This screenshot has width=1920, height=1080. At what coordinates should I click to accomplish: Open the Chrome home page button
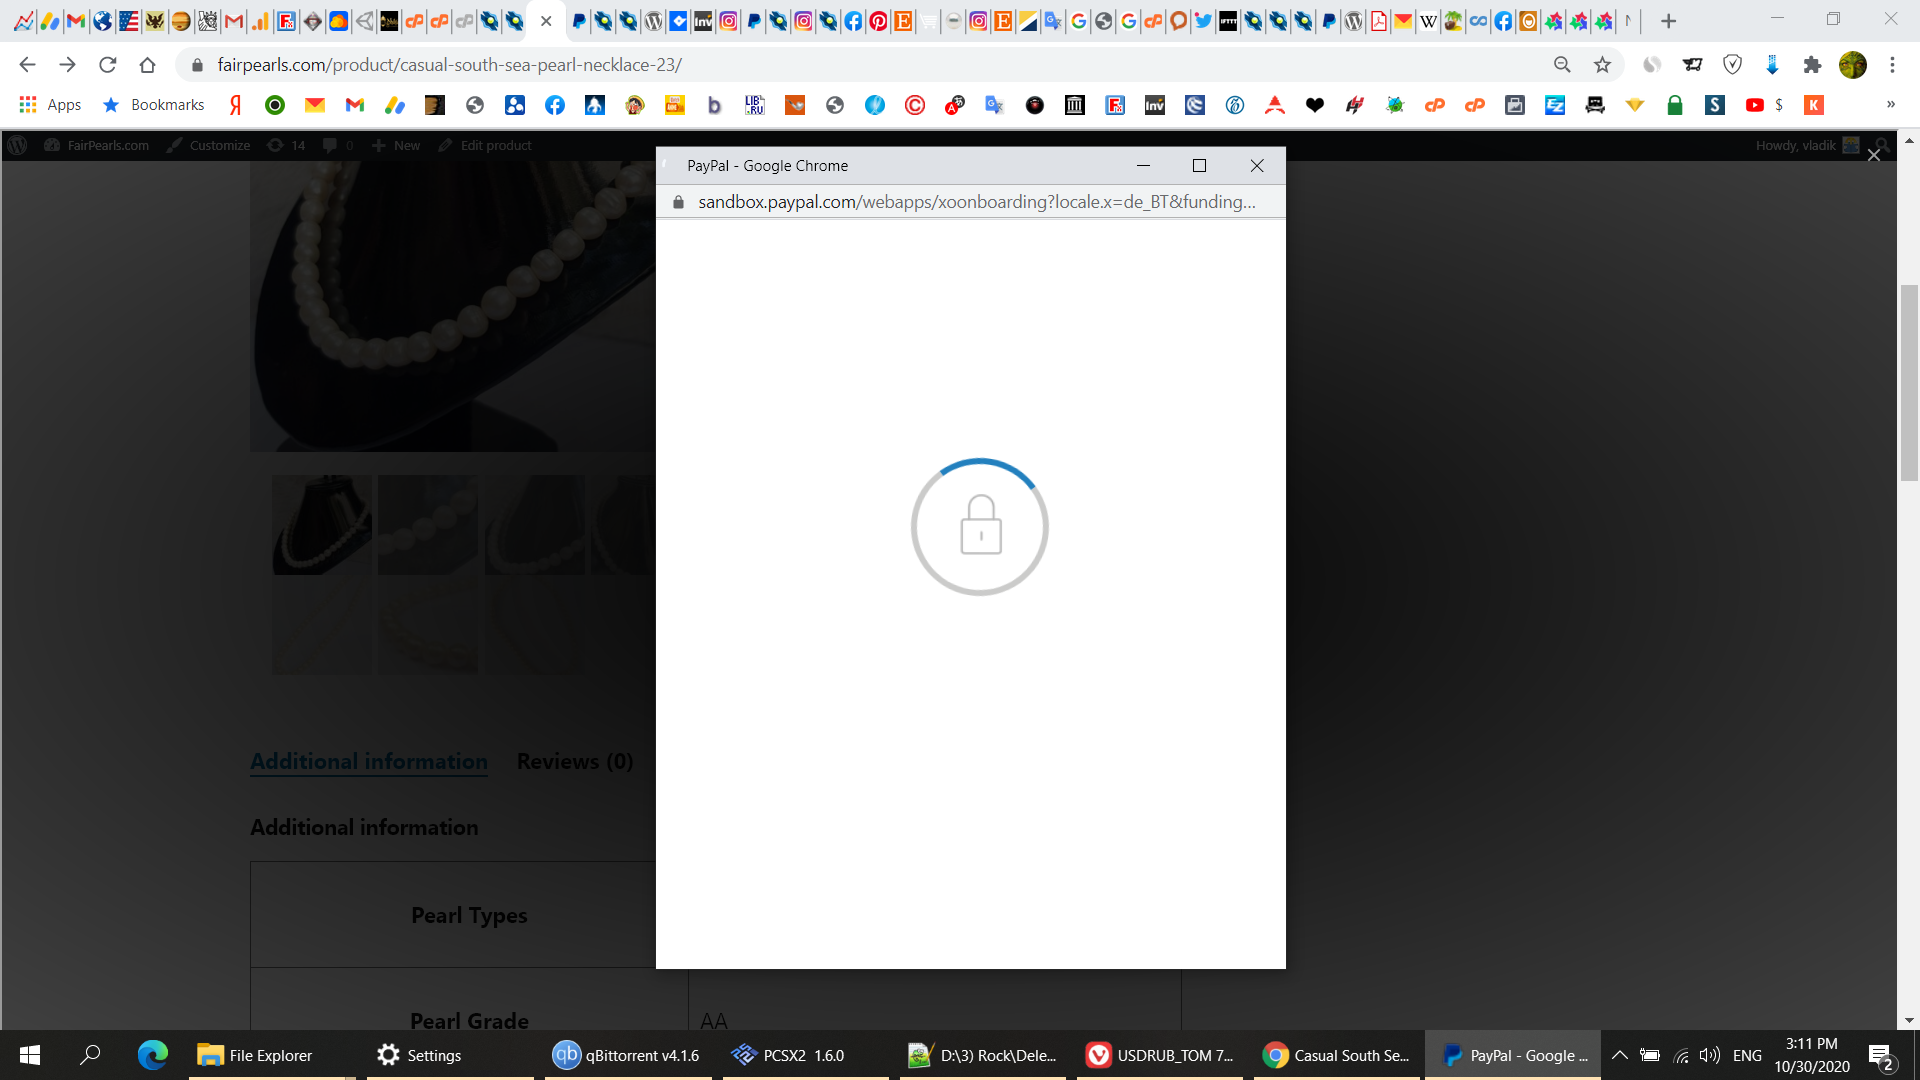(x=147, y=65)
